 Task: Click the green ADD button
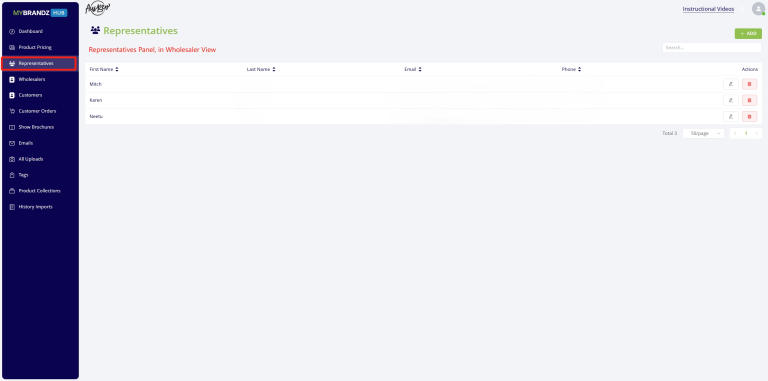click(748, 33)
